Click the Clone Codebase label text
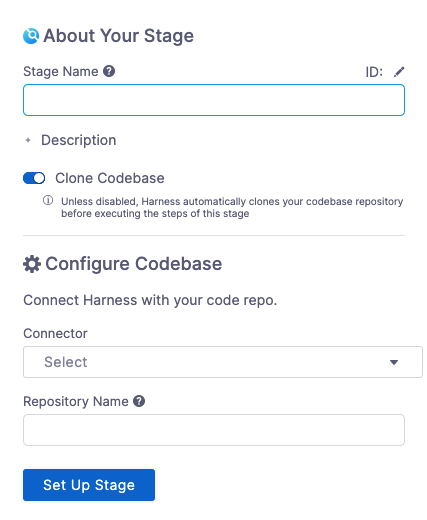The width and height of the screenshot is (427, 520). click(110, 178)
